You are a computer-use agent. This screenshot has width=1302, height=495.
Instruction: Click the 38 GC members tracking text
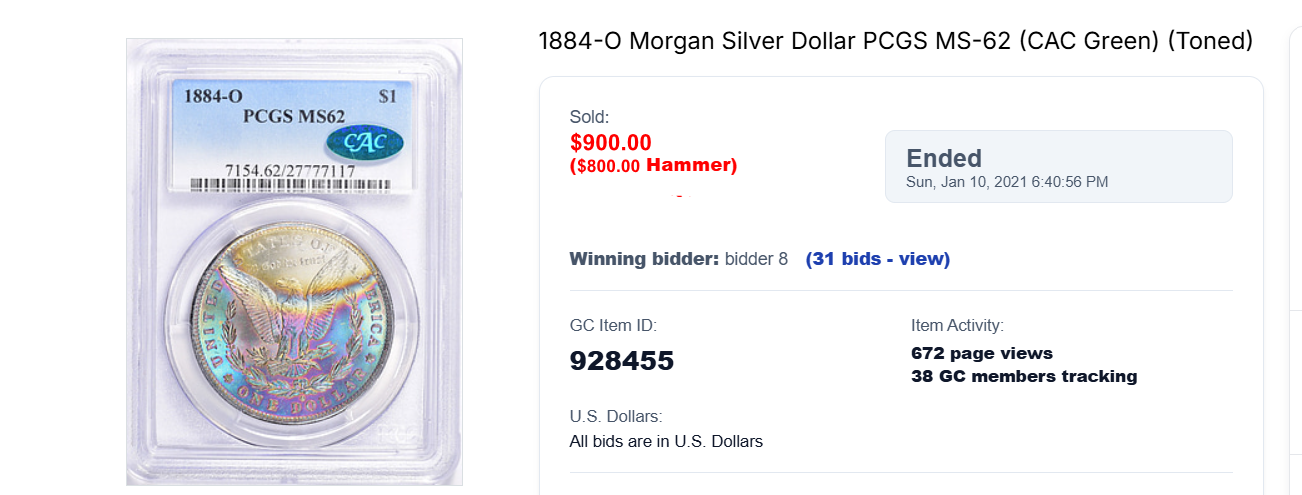(1024, 377)
